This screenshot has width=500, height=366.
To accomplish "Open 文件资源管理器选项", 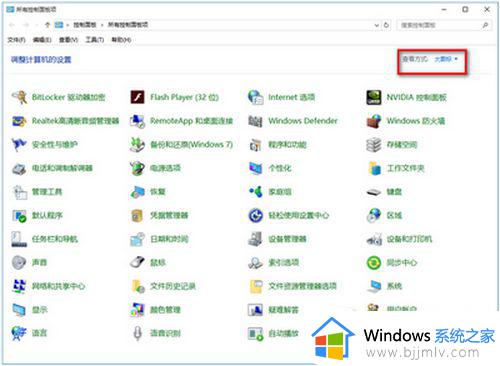I will [x=292, y=286].
